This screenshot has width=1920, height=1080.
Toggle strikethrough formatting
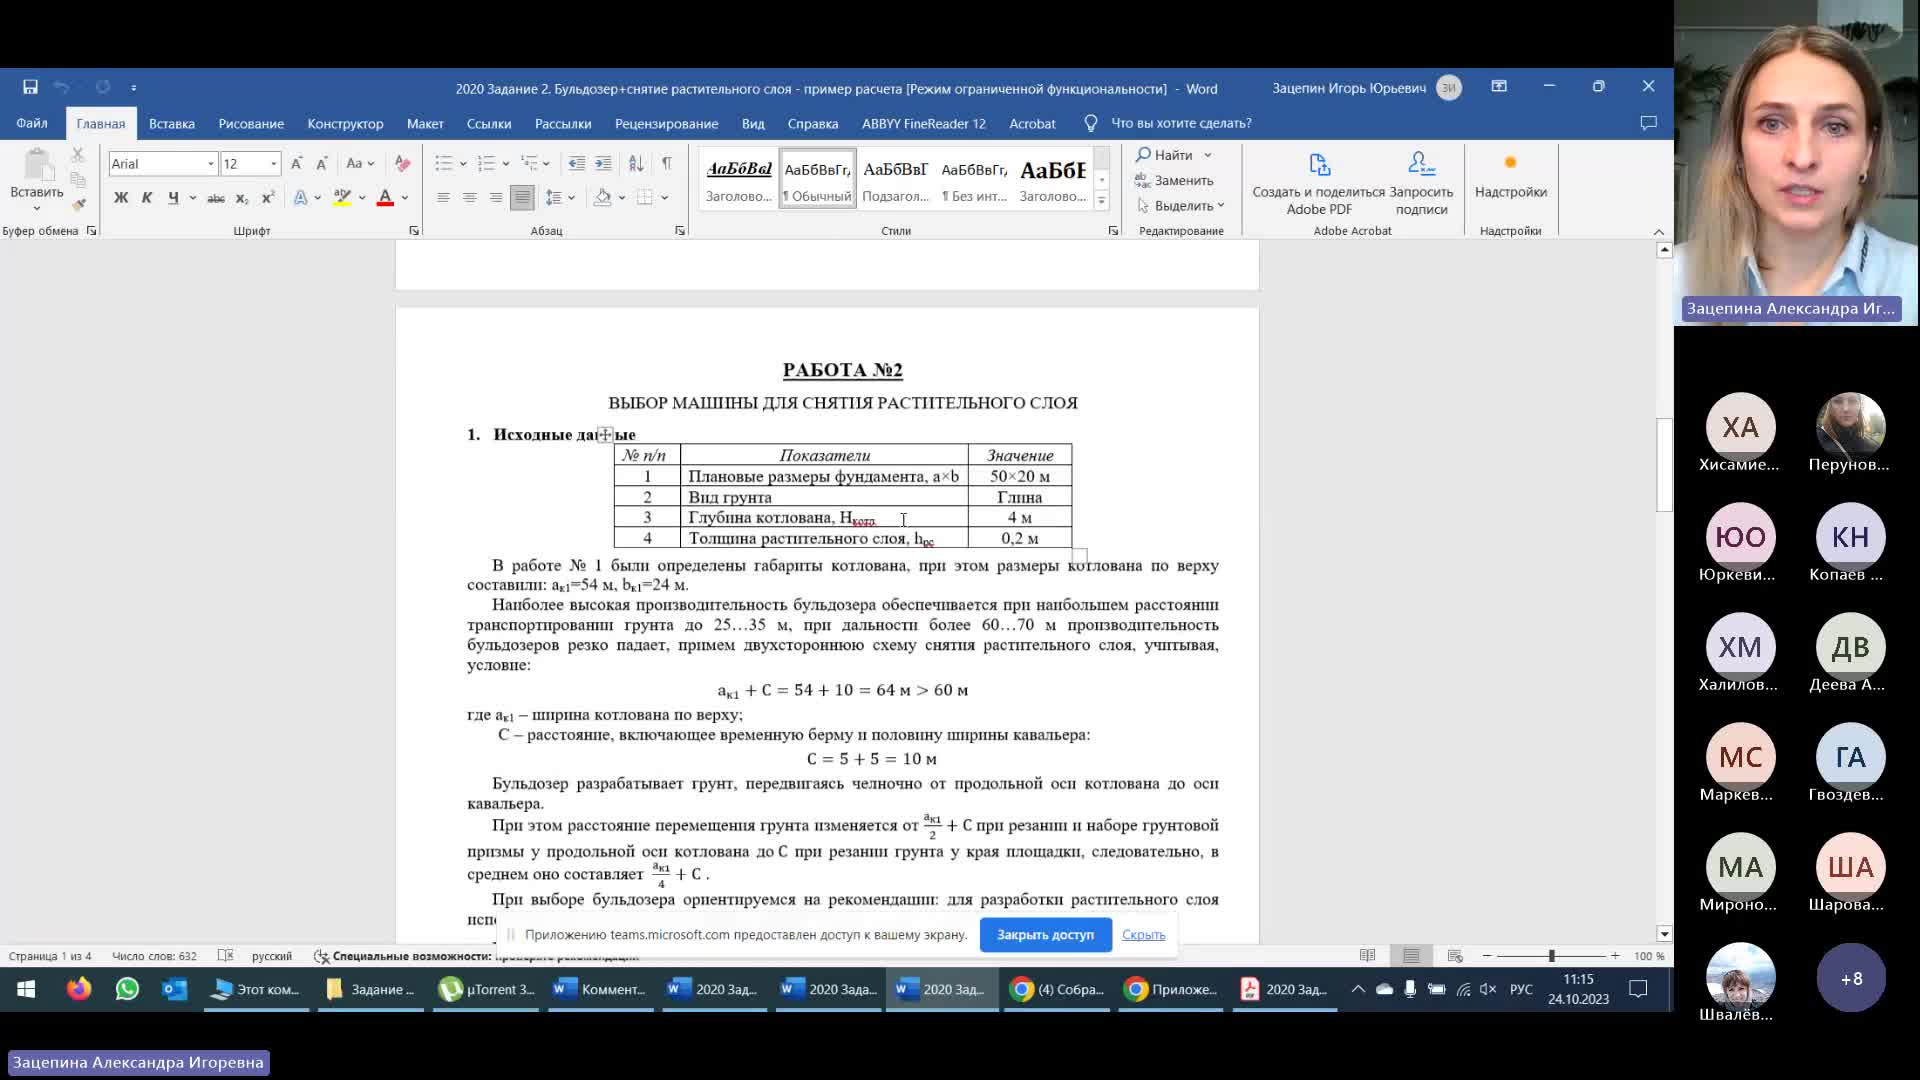point(215,198)
